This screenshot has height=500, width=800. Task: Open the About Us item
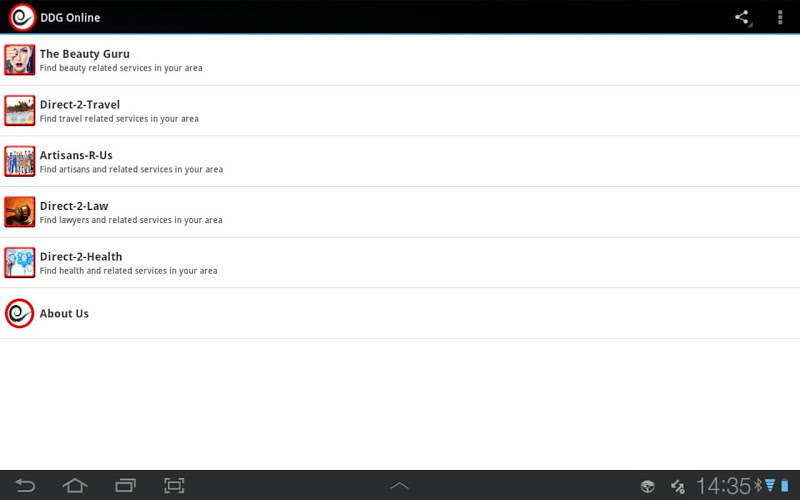(x=400, y=313)
